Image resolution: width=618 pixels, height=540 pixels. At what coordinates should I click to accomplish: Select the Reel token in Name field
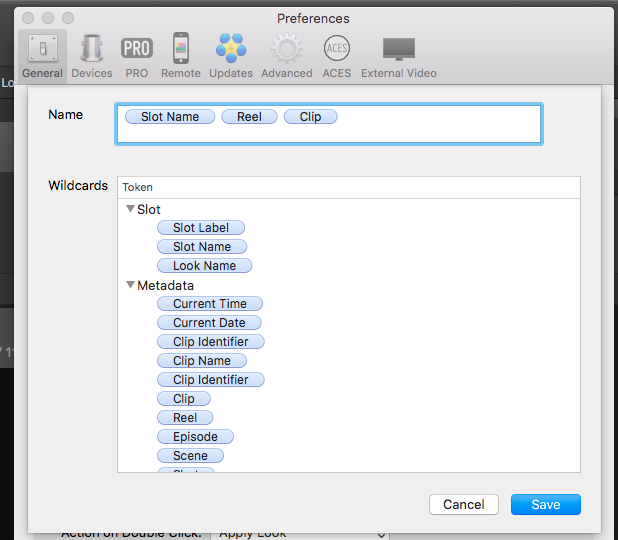[249, 117]
